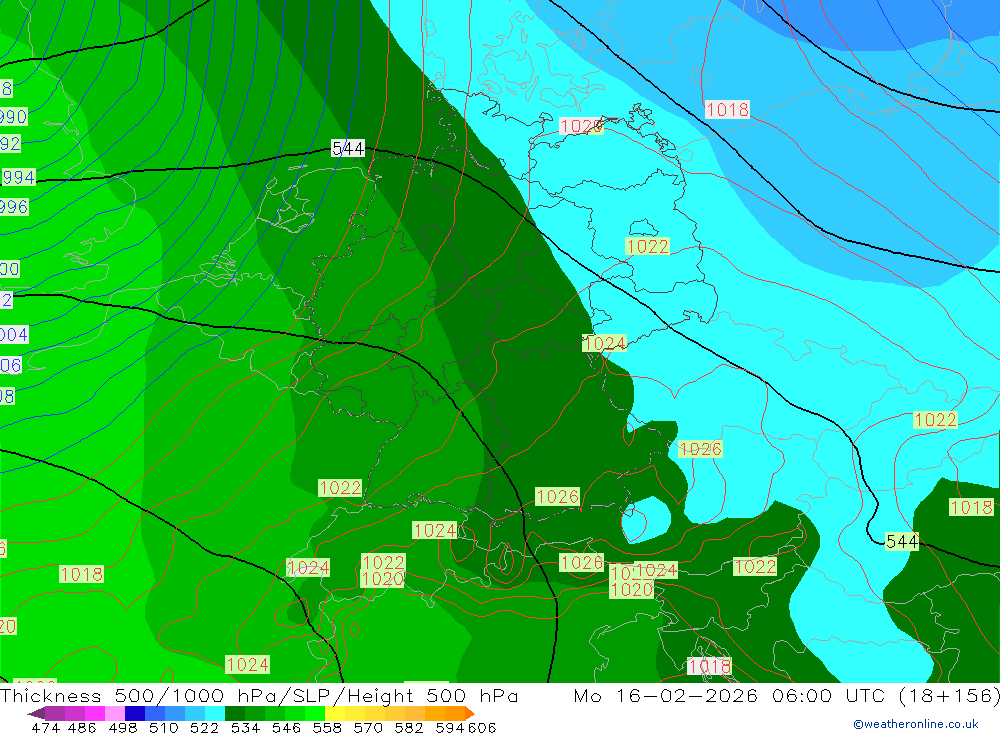Click the dark blue swatch in thickness legend

click(x=135, y=713)
